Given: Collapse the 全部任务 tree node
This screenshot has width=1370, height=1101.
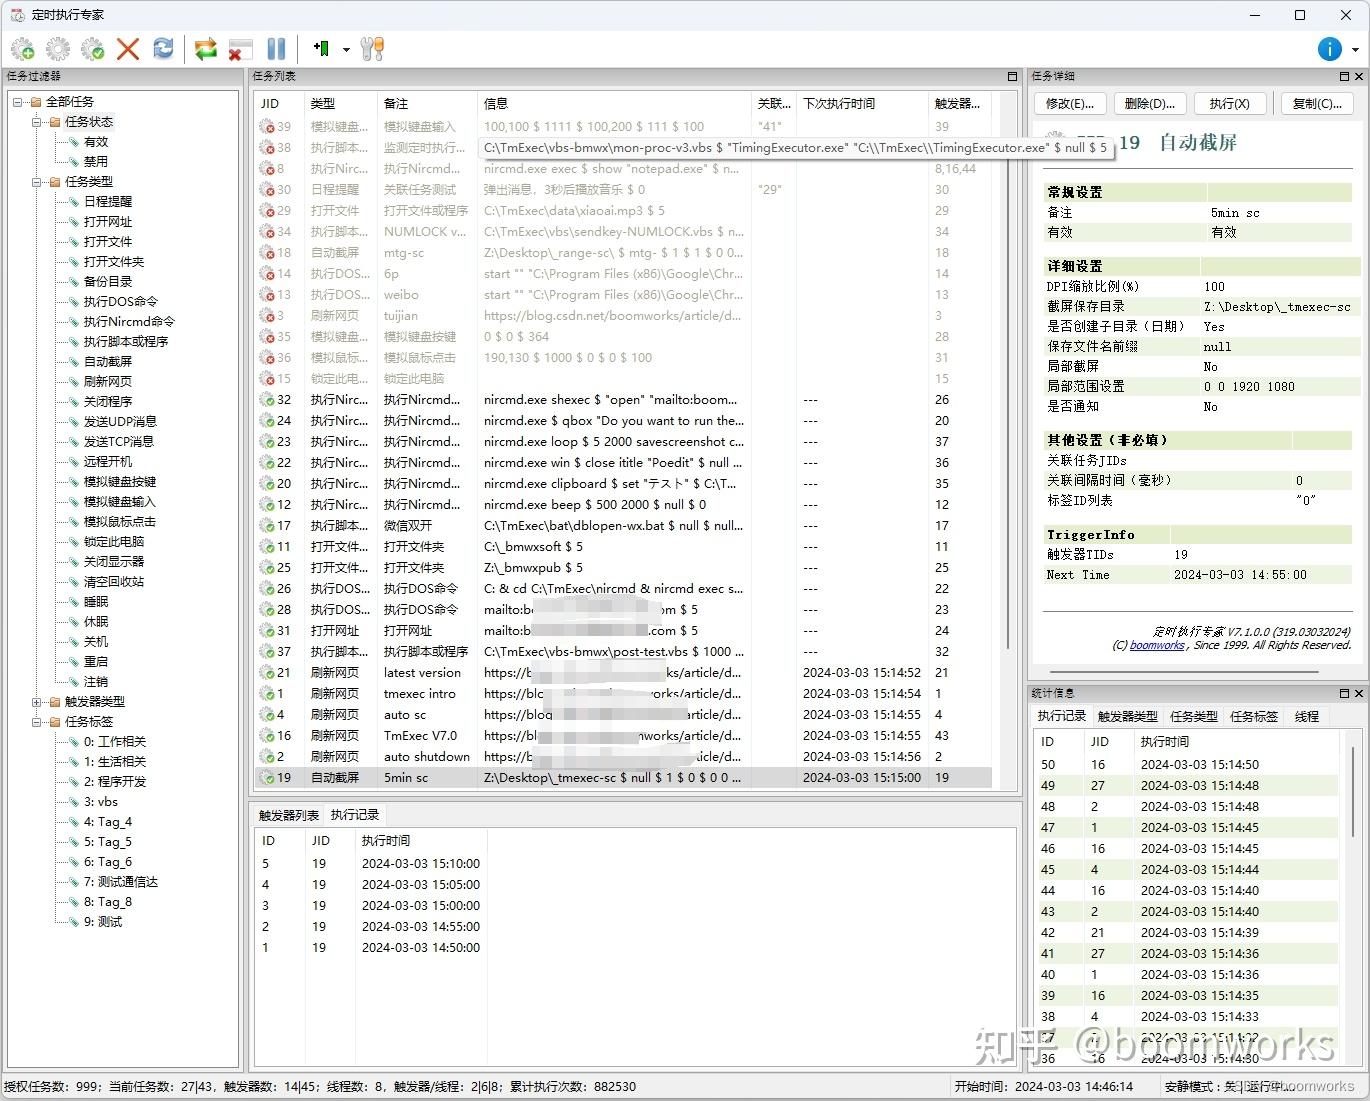Looking at the screenshot, I should click(x=18, y=102).
